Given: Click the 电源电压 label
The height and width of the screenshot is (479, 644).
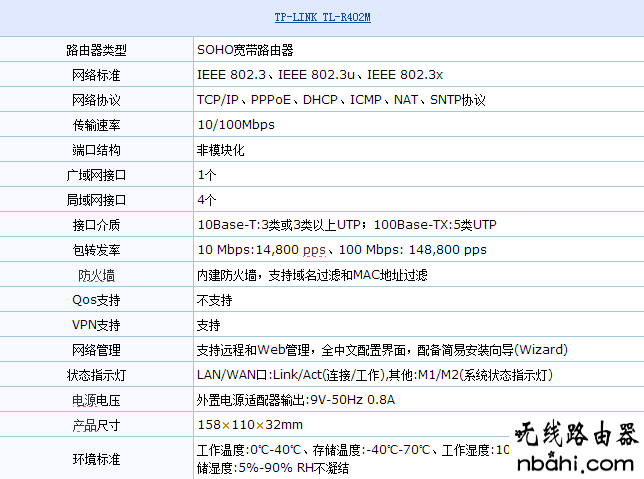Looking at the screenshot, I should pyautogui.click(x=96, y=401).
